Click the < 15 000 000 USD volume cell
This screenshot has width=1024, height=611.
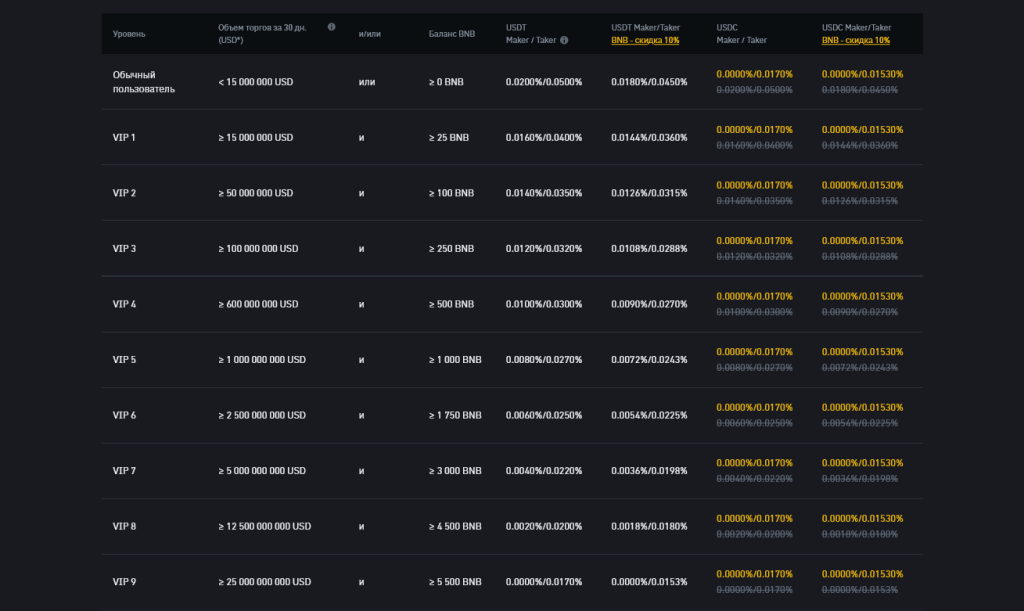click(255, 82)
